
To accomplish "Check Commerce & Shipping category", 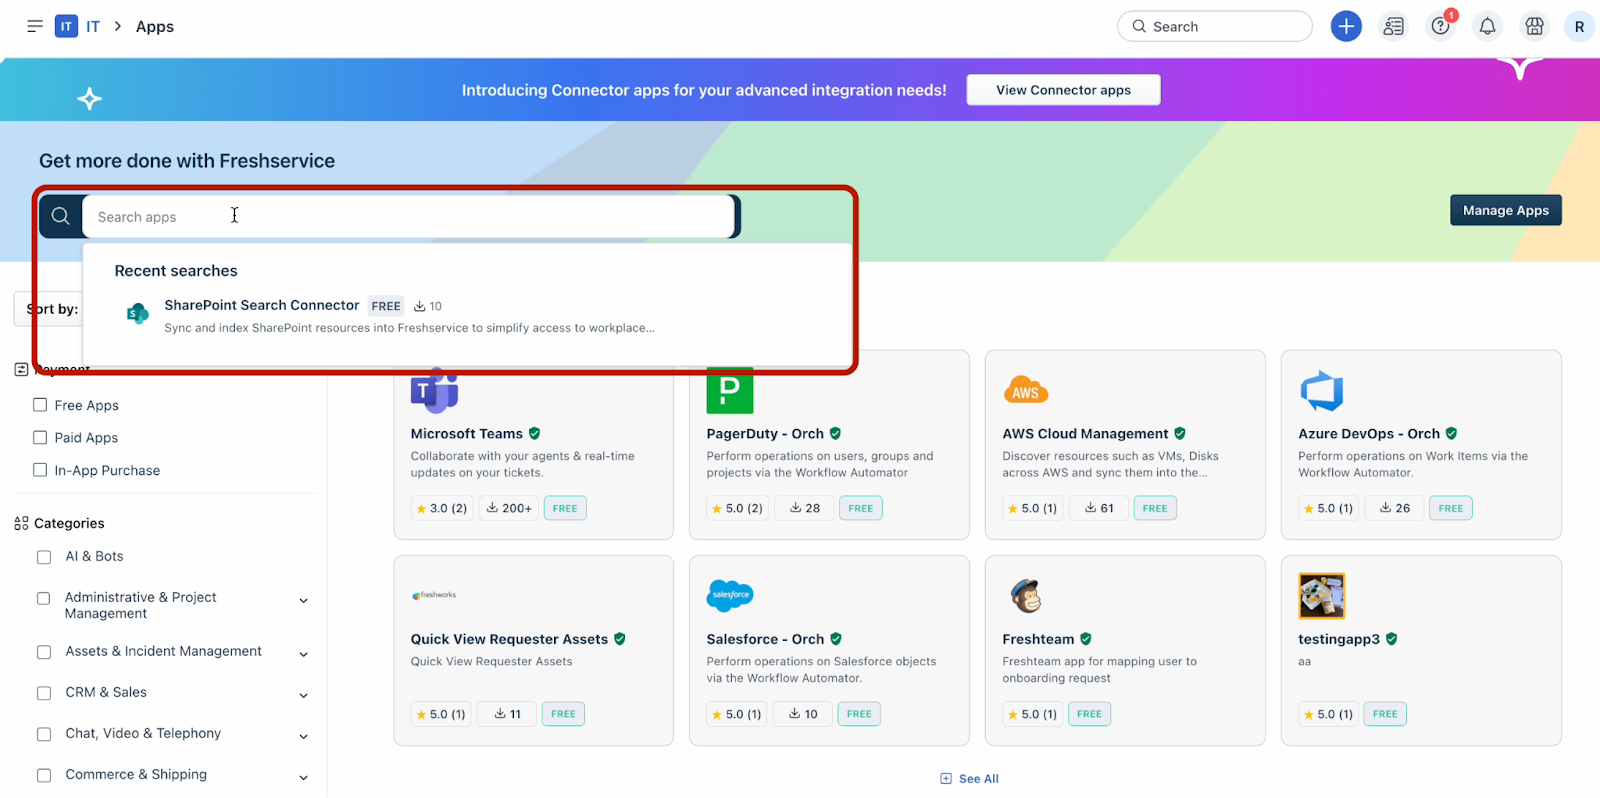I will coord(44,775).
